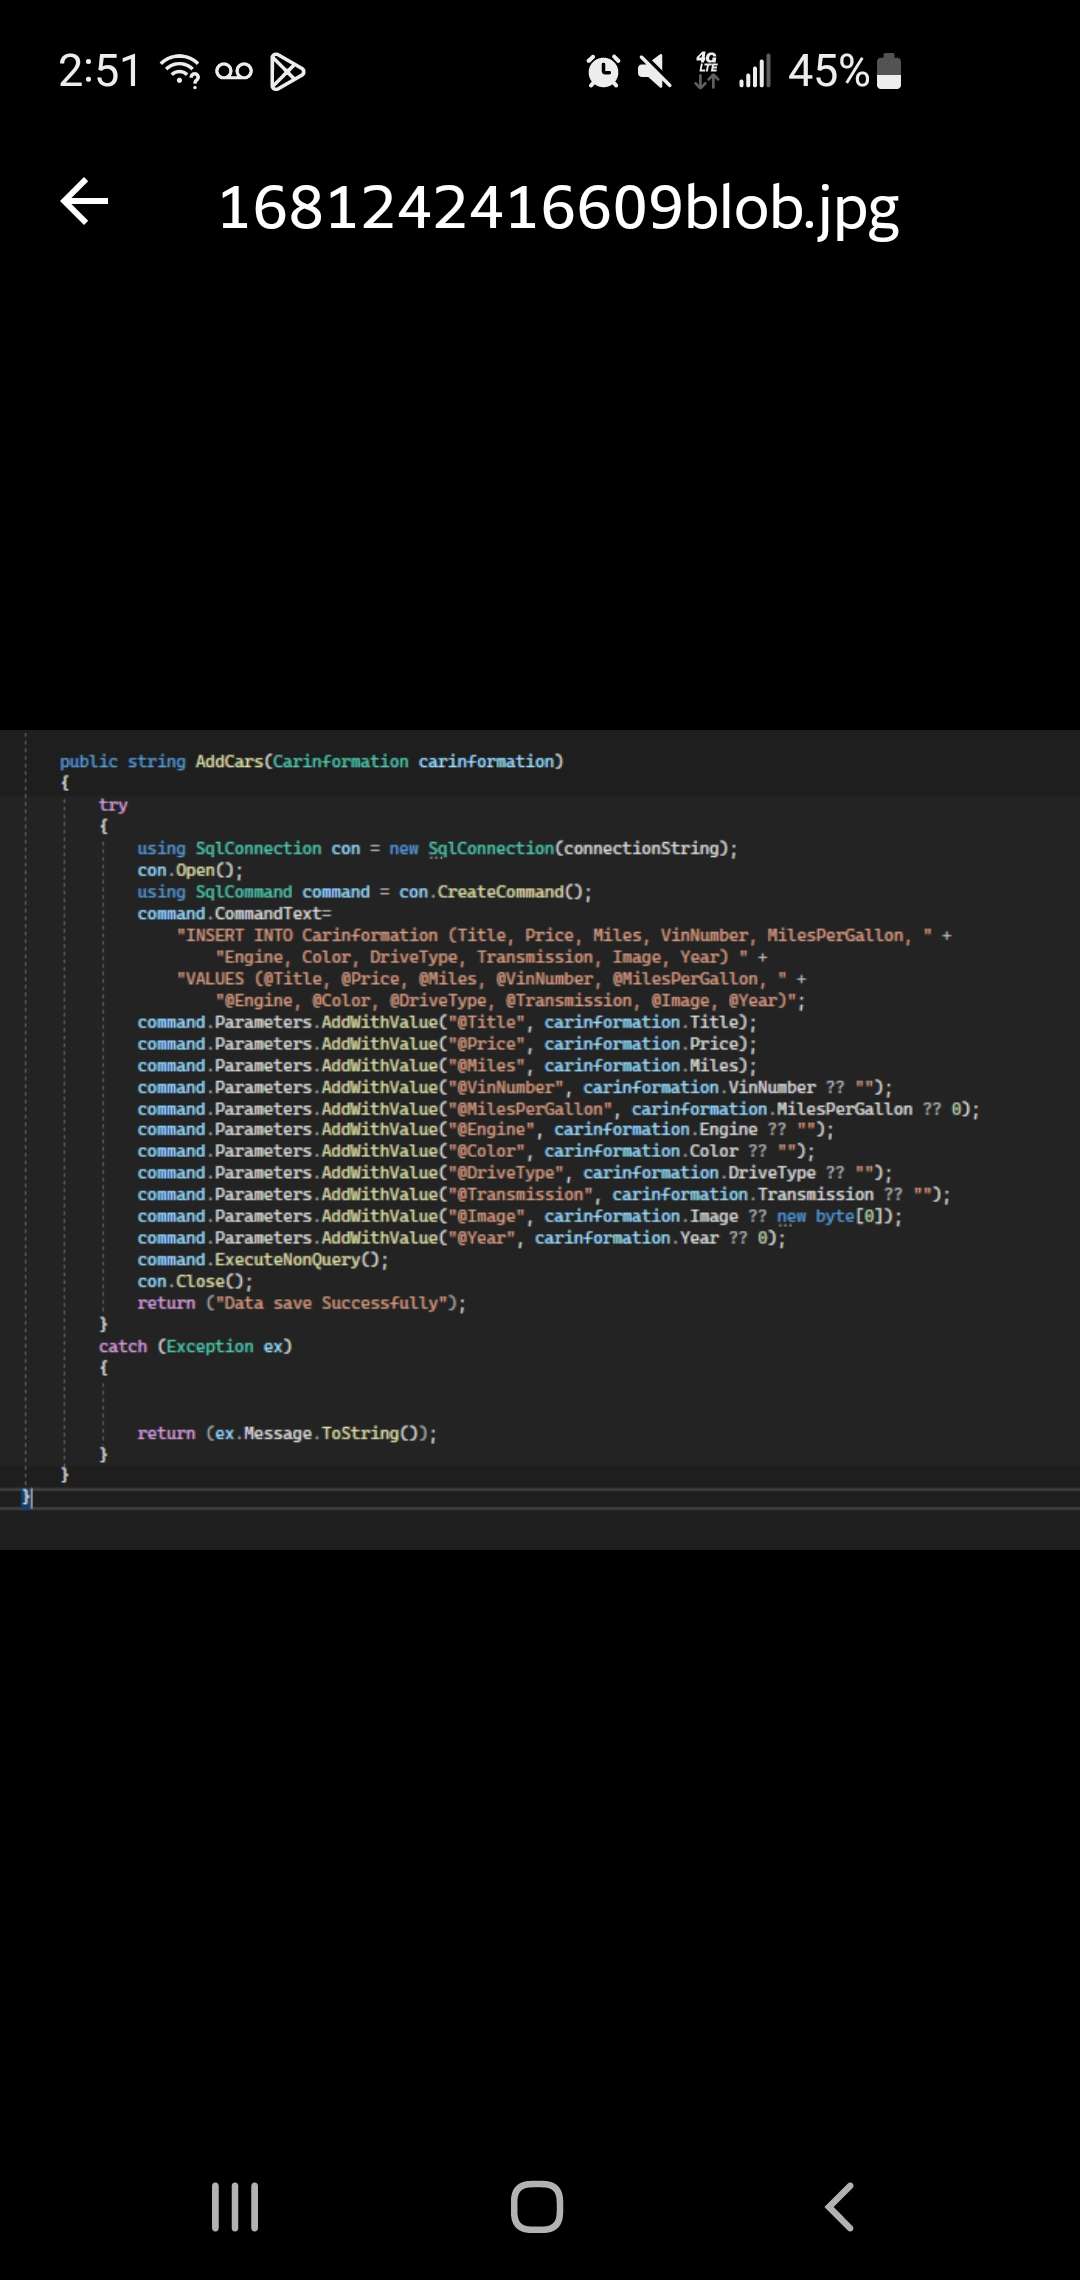This screenshot has height=2280, width=1080.
Task: Tap the home navigation button
Action: 537,2206
